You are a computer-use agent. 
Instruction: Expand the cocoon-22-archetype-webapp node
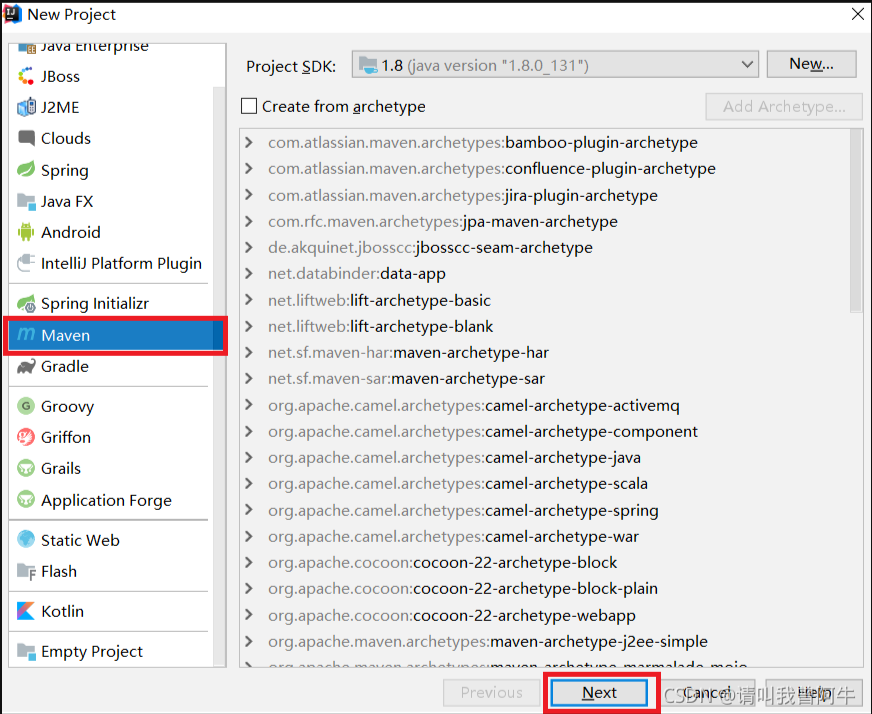(x=249, y=616)
